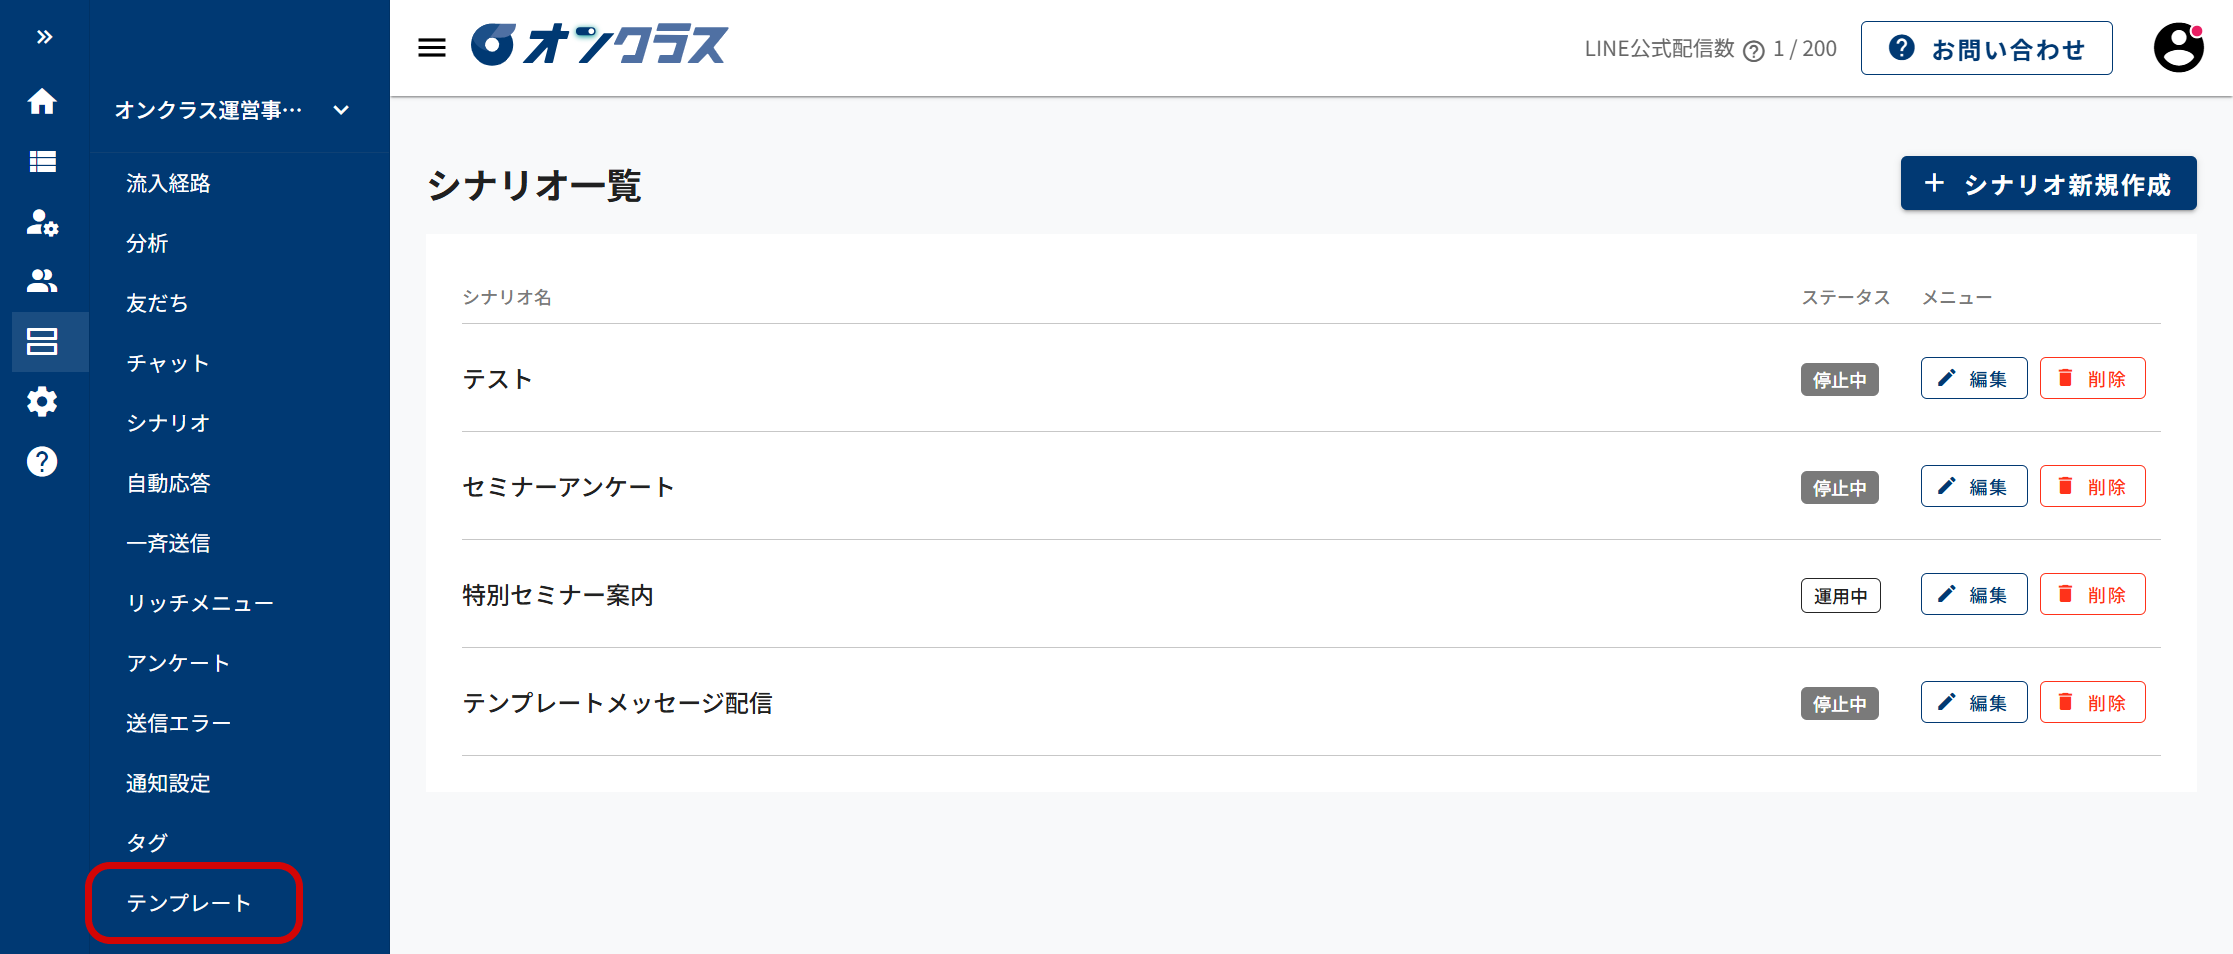The image size is (2233, 954).
Task: Delete the テスト scenario
Action: tap(2092, 379)
